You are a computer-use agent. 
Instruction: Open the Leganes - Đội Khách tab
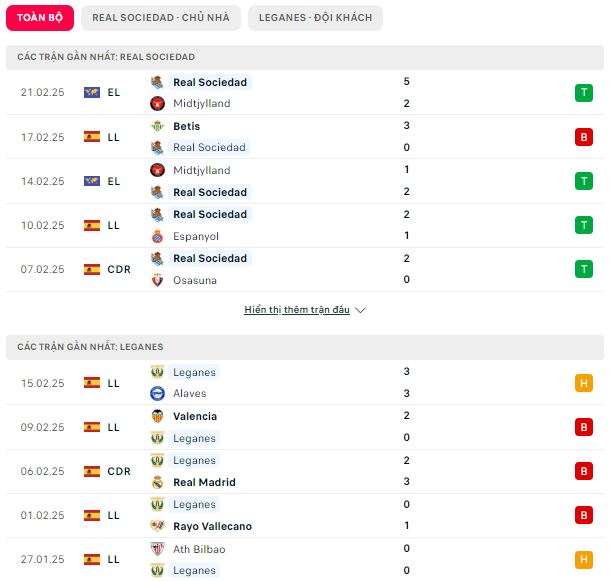click(x=315, y=18)
